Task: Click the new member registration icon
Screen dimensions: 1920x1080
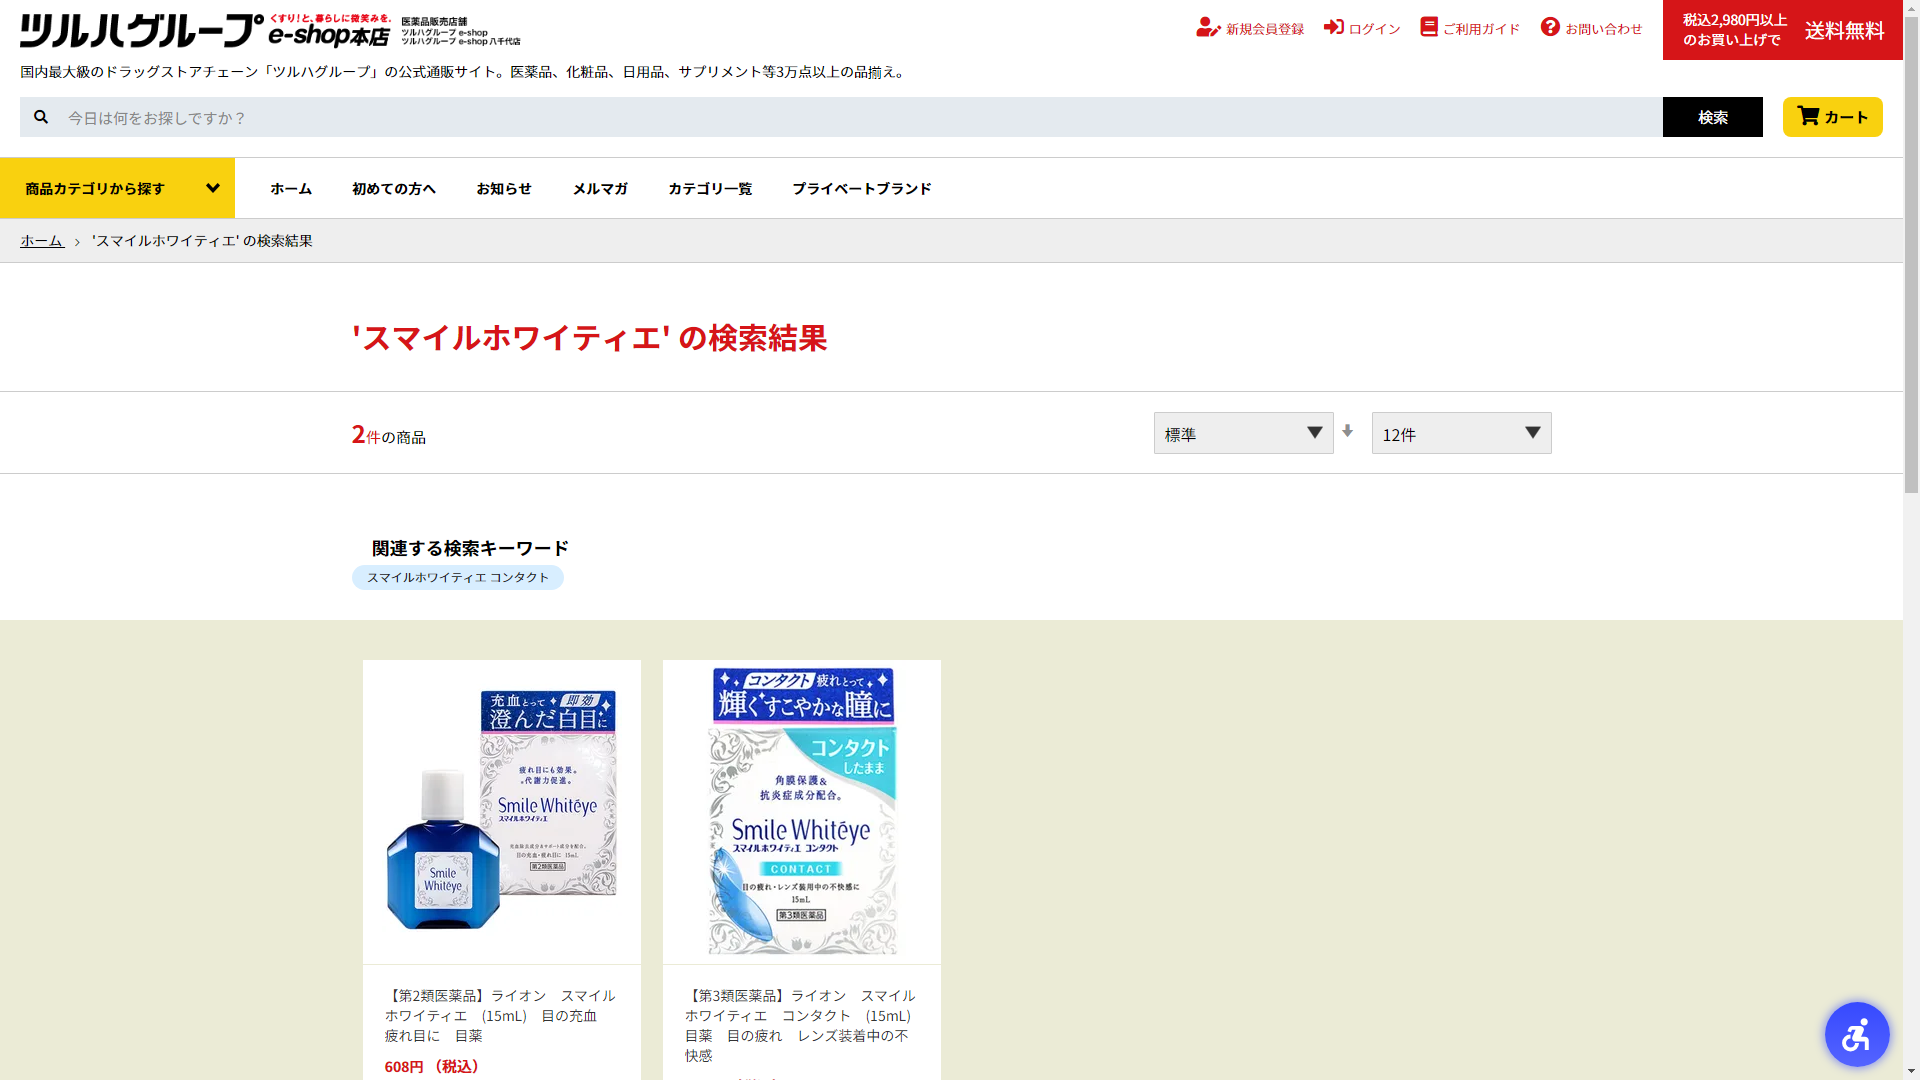Action: (1207, 28)
